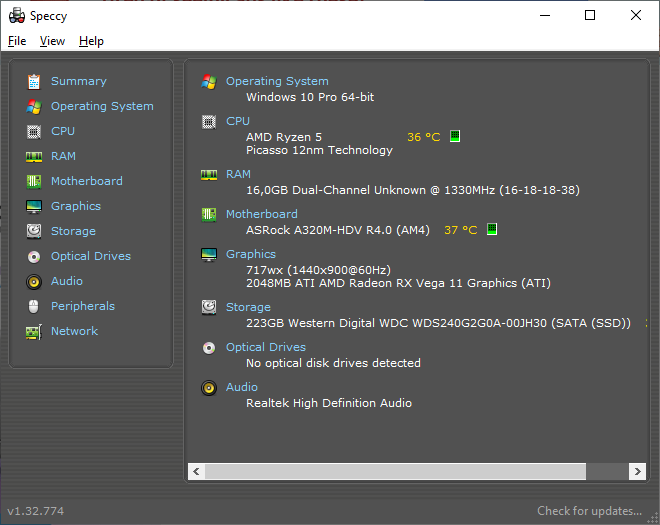Screen dimensions: 660x525
Task: Click the AMD Ryzen 5 text
Action: [x=284, y=137]
